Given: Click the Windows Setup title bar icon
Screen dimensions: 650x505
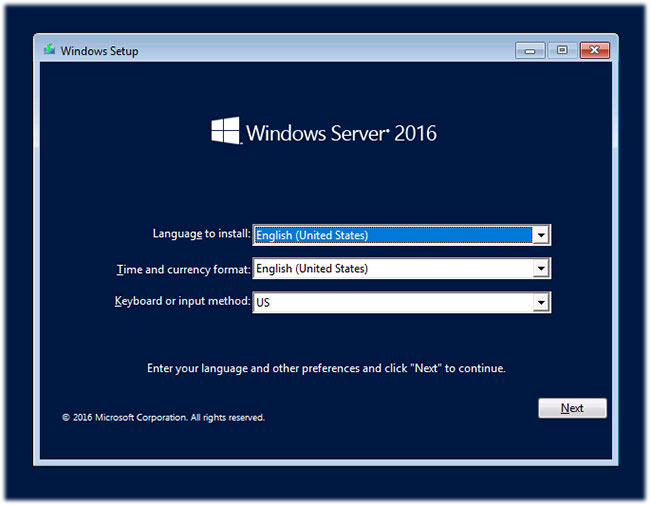Looking at the screenshot, I should click(x=49, y=49).
